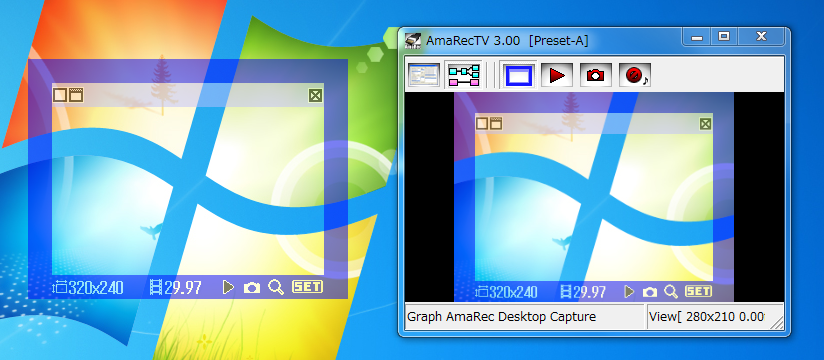This screenshot has height=360, width=824.
Task: Close the capture frame with its X box
Action: pos(315,95)
